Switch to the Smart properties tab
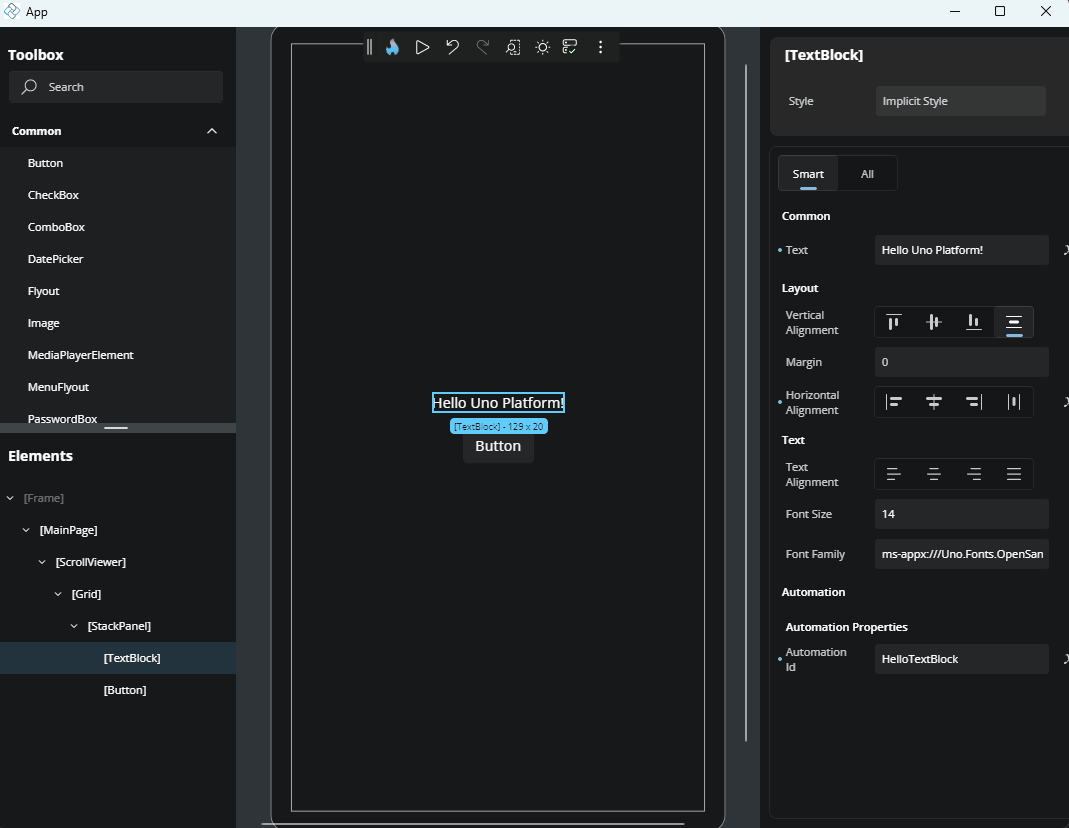The height and width of the screenshot is (828, 1069). click(x=808, y=174)
